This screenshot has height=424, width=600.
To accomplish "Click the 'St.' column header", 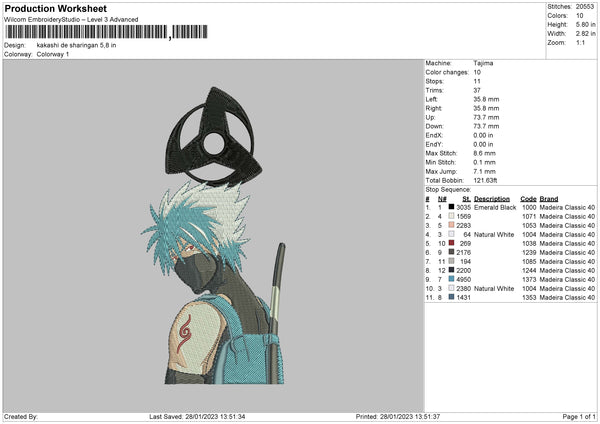I will click(466, 199).
